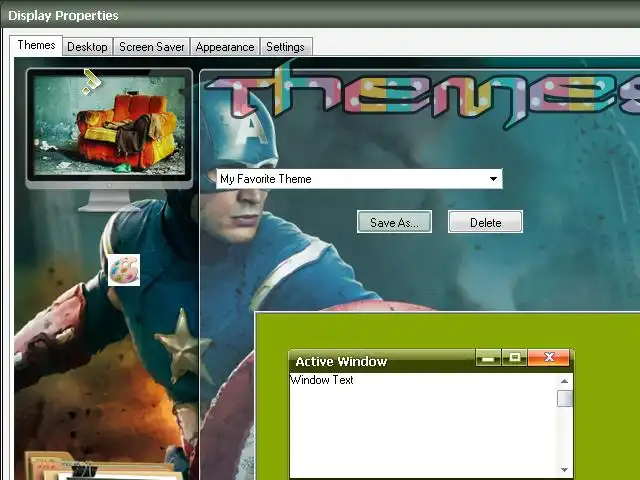Image resolution: width=640 pixels, height=480 pixels.
Task: Open the Desktop tab
Action: (87, 47)
